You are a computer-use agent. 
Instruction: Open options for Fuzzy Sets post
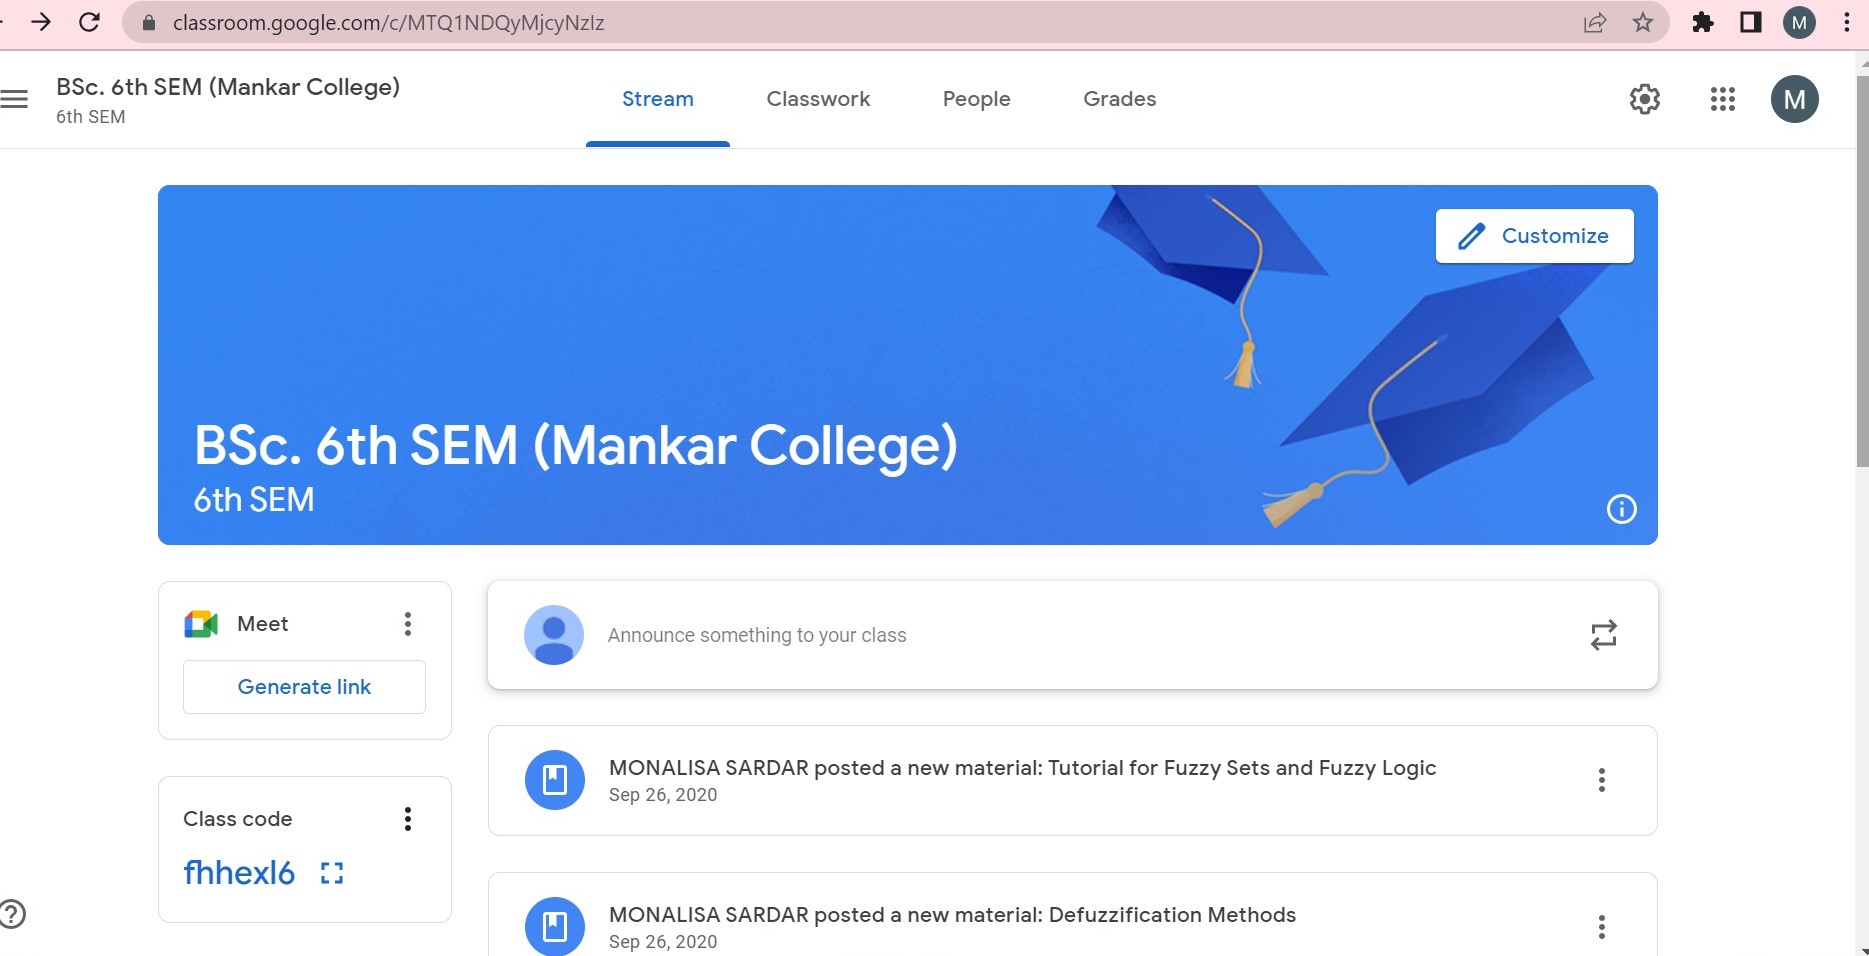click(1601, 780)
